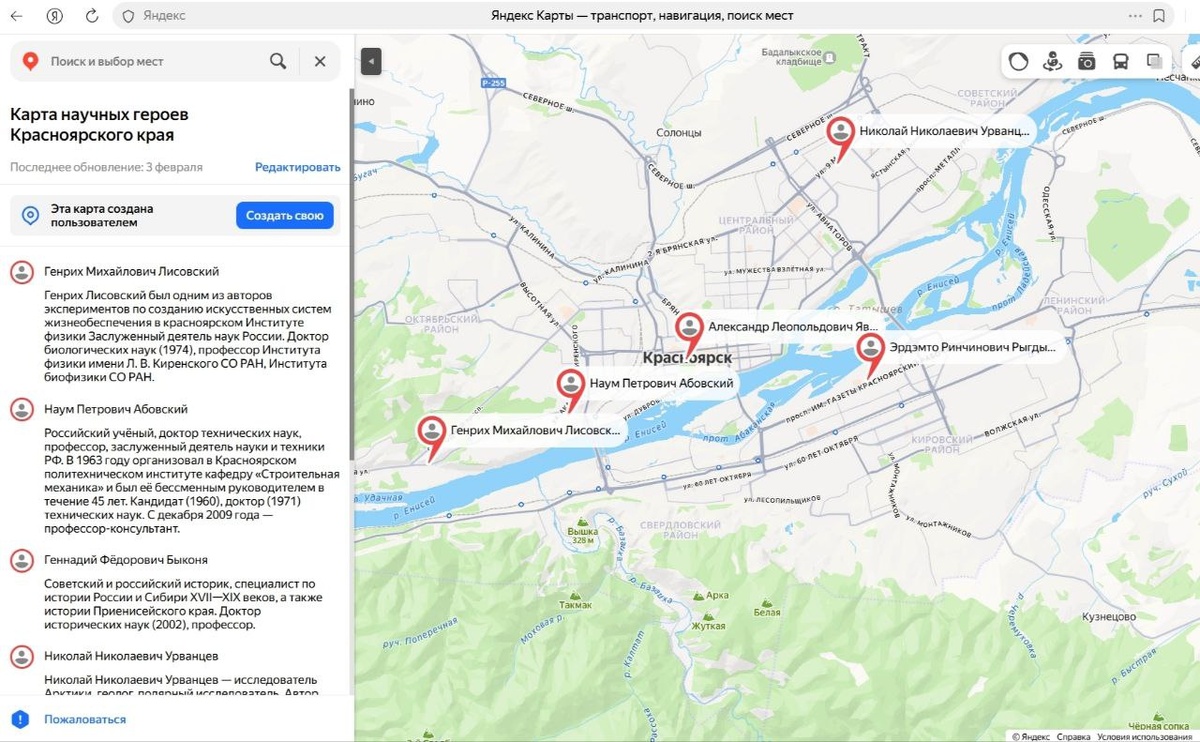Open site protection shield icon in address bar
Viewport: 1200px width, 742px height.
(x=128, y=16)
